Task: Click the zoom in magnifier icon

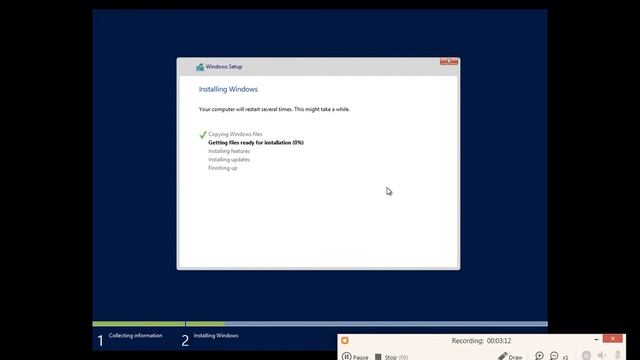Action: point(539,356)
